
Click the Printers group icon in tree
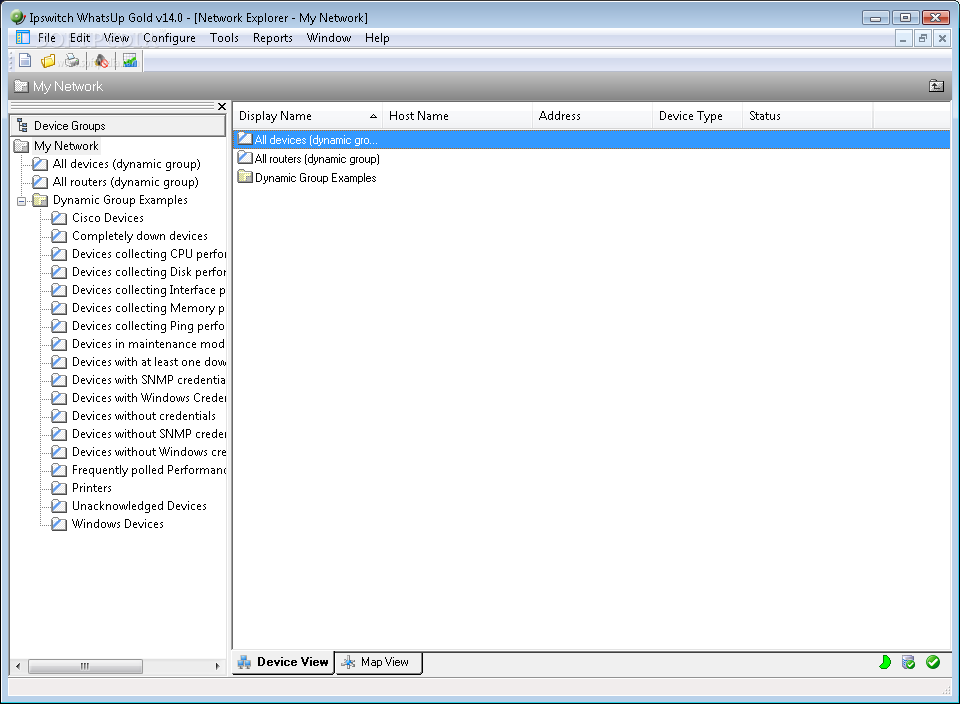(x=59, y=488)
